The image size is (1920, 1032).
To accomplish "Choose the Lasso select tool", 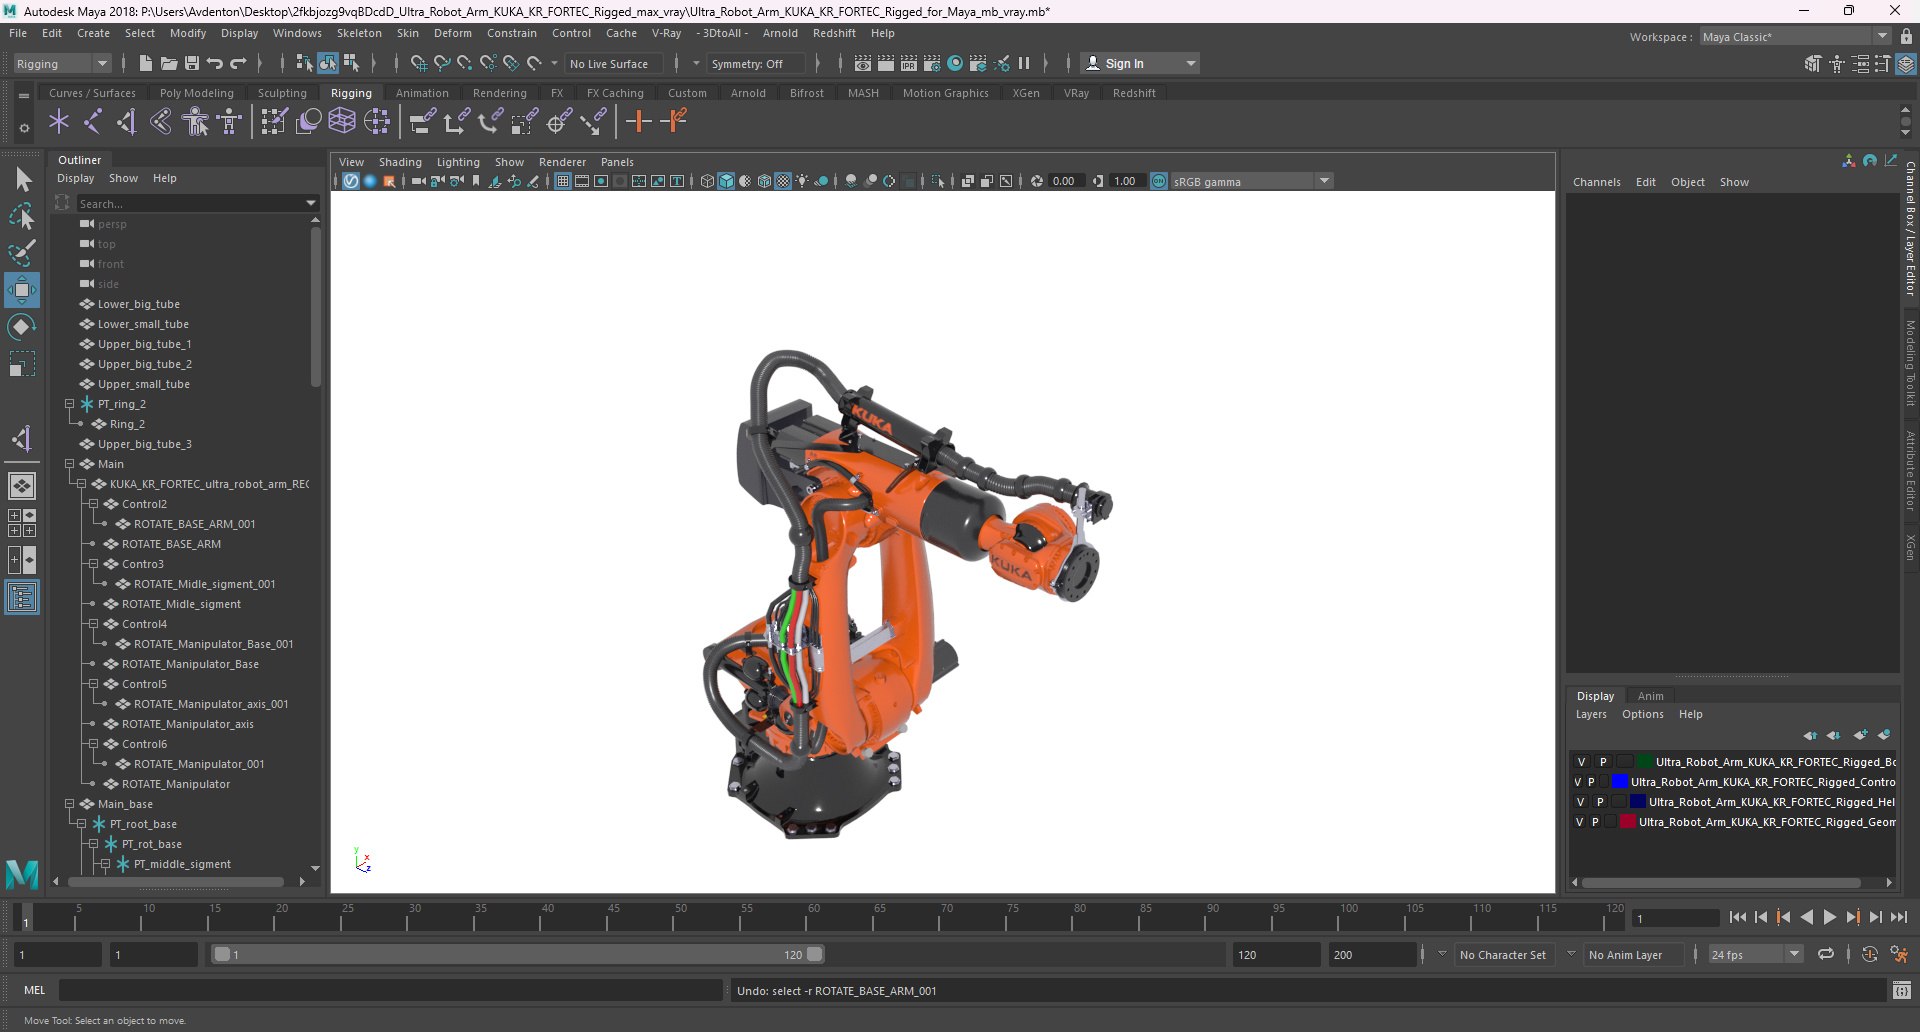I will tap(21, 216).
